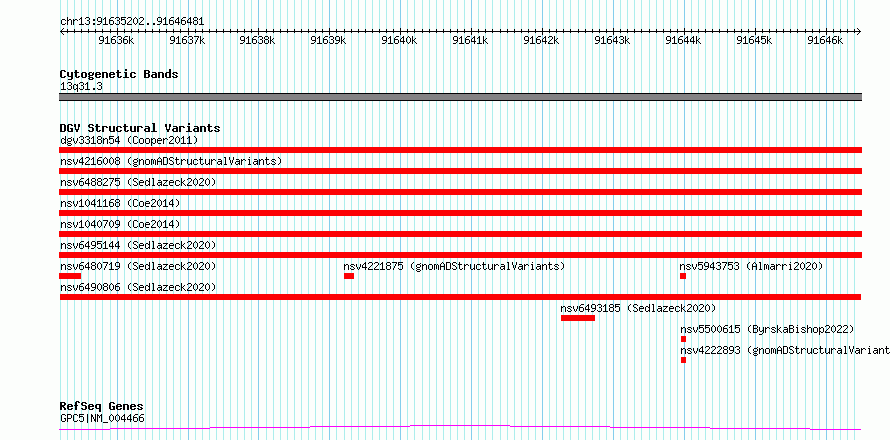Click the short red bar under nsv6480719
The height and width of the screenshot is (440, 890).
click(x=70, y=276)
